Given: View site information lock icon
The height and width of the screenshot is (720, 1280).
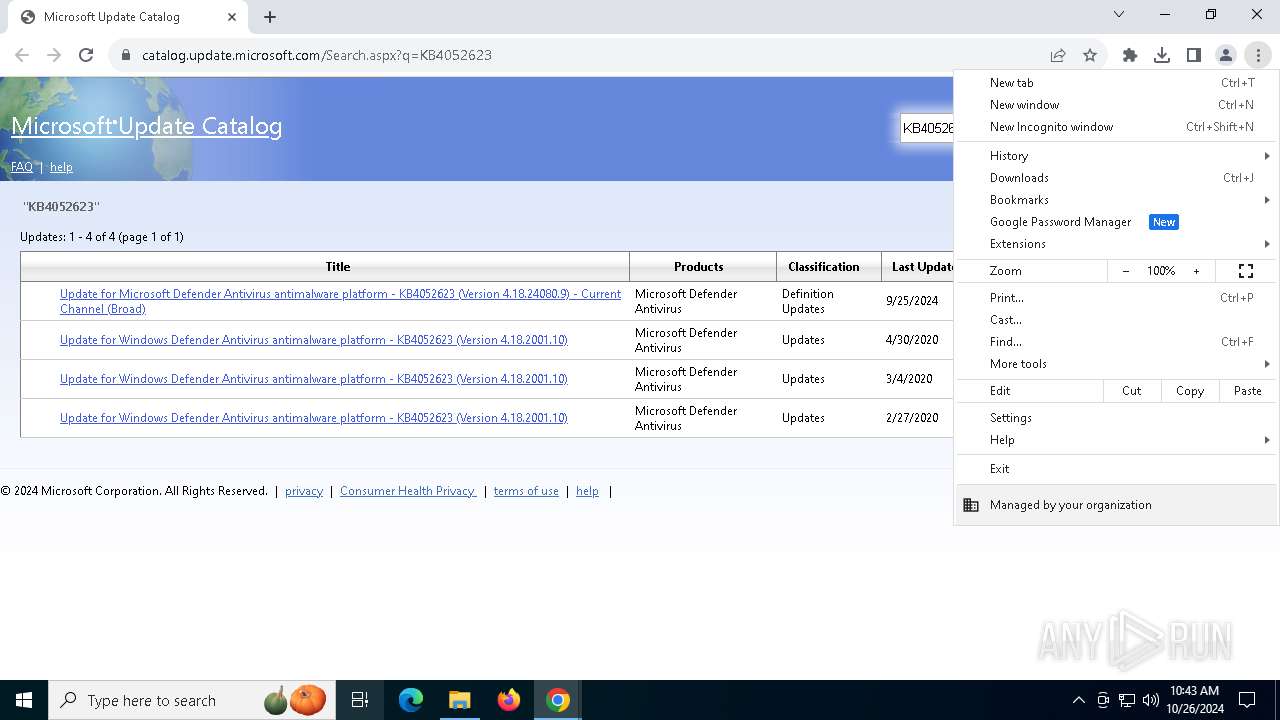Looking at the screenshot, I should point(126,55).
